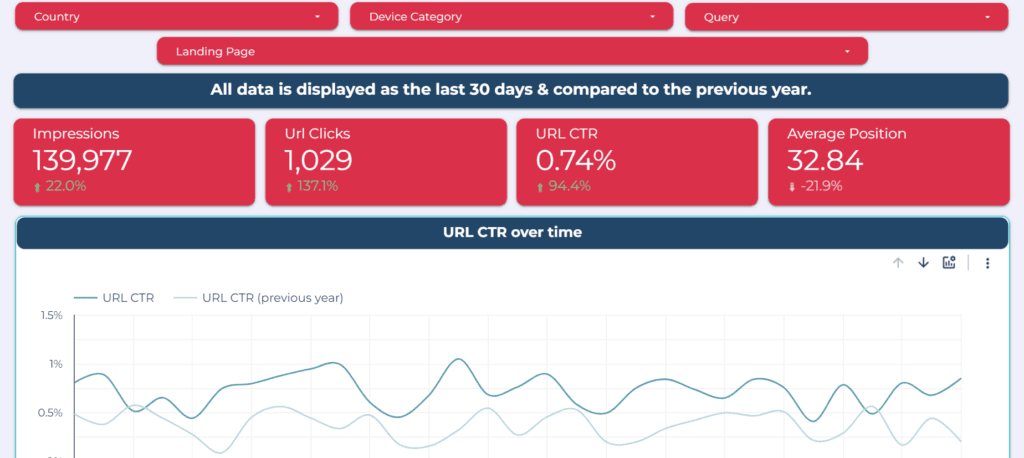The image size is (1024, 458).
Task: Toggle the URL CTR (previous year) legend series
Action: click(258, 297)
